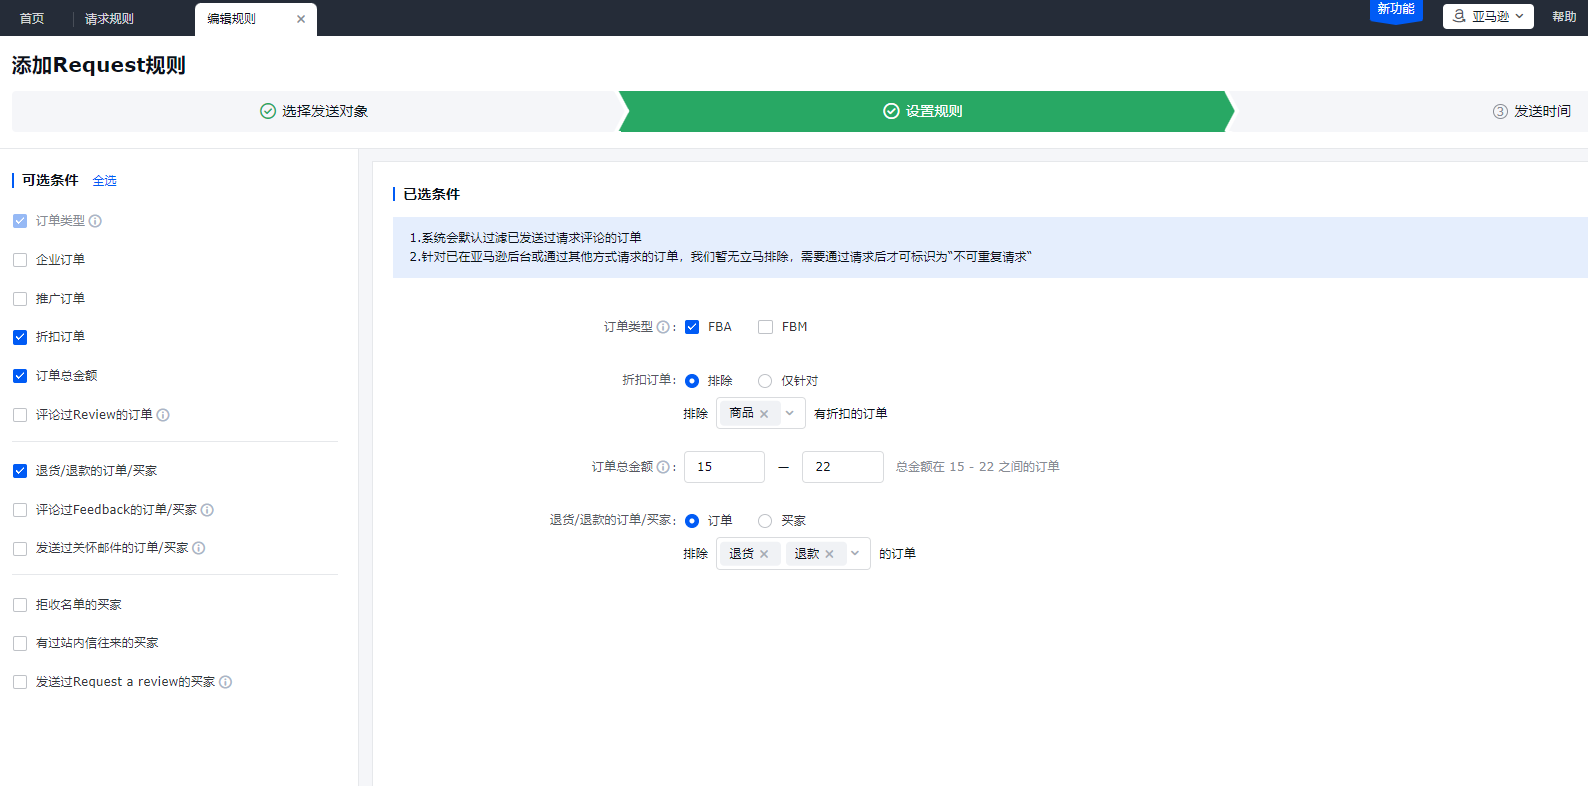The width and height of the screenshot is (1588, 786).
Task: Click the 选择发送对象 step check icon
Action: (268, 111)
